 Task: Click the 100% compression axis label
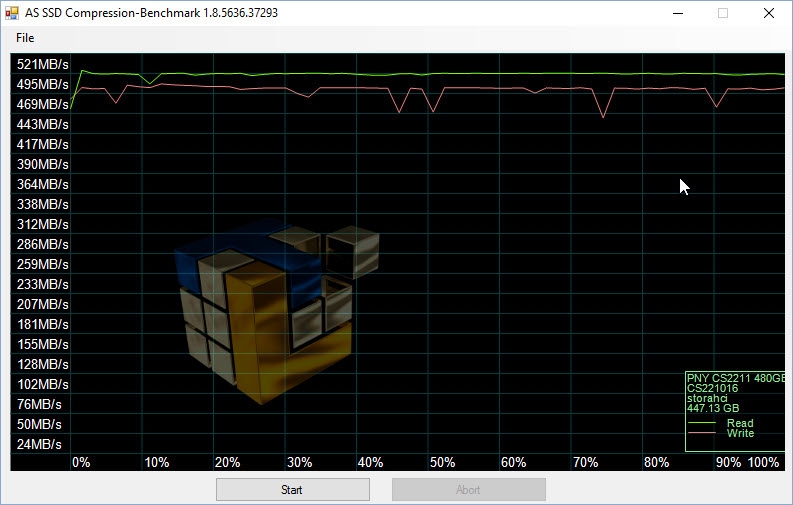764,463
